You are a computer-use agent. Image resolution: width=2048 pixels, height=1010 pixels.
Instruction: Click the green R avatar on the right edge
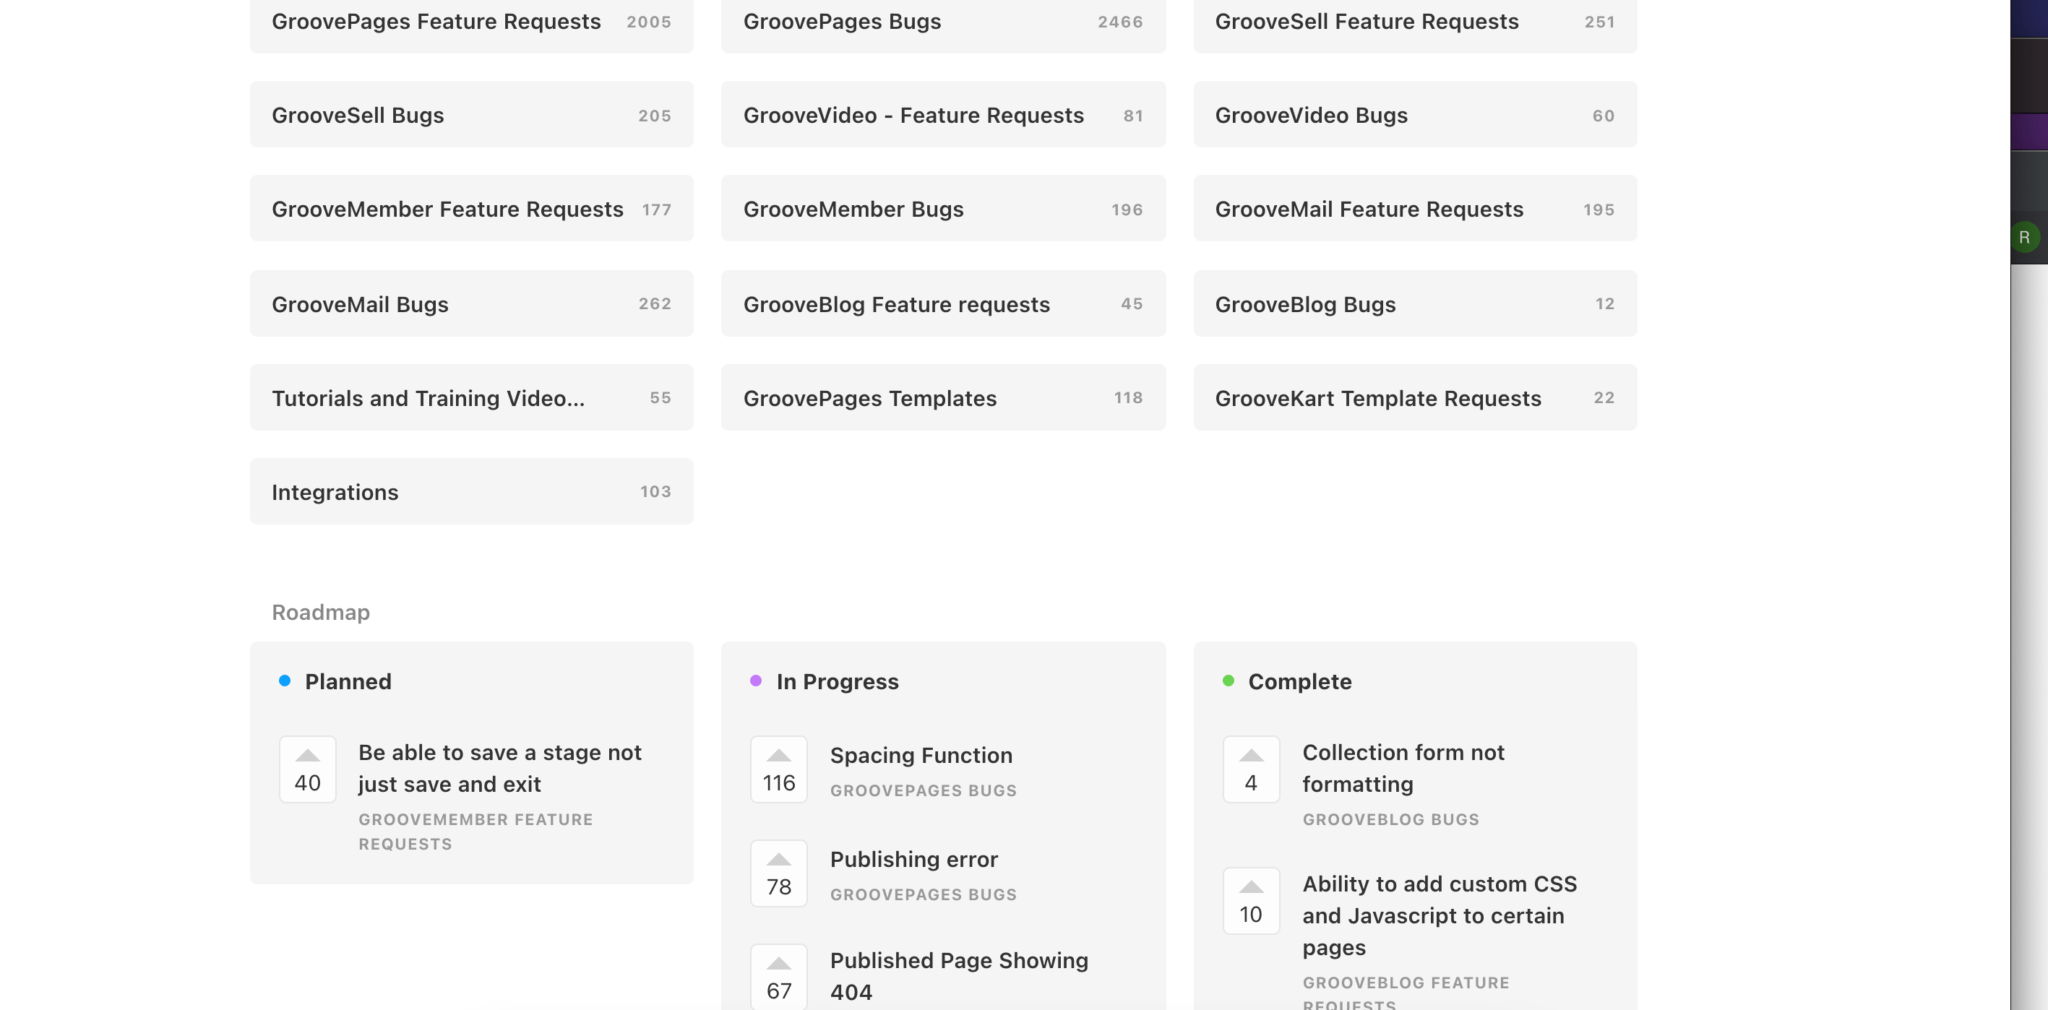2026,237
